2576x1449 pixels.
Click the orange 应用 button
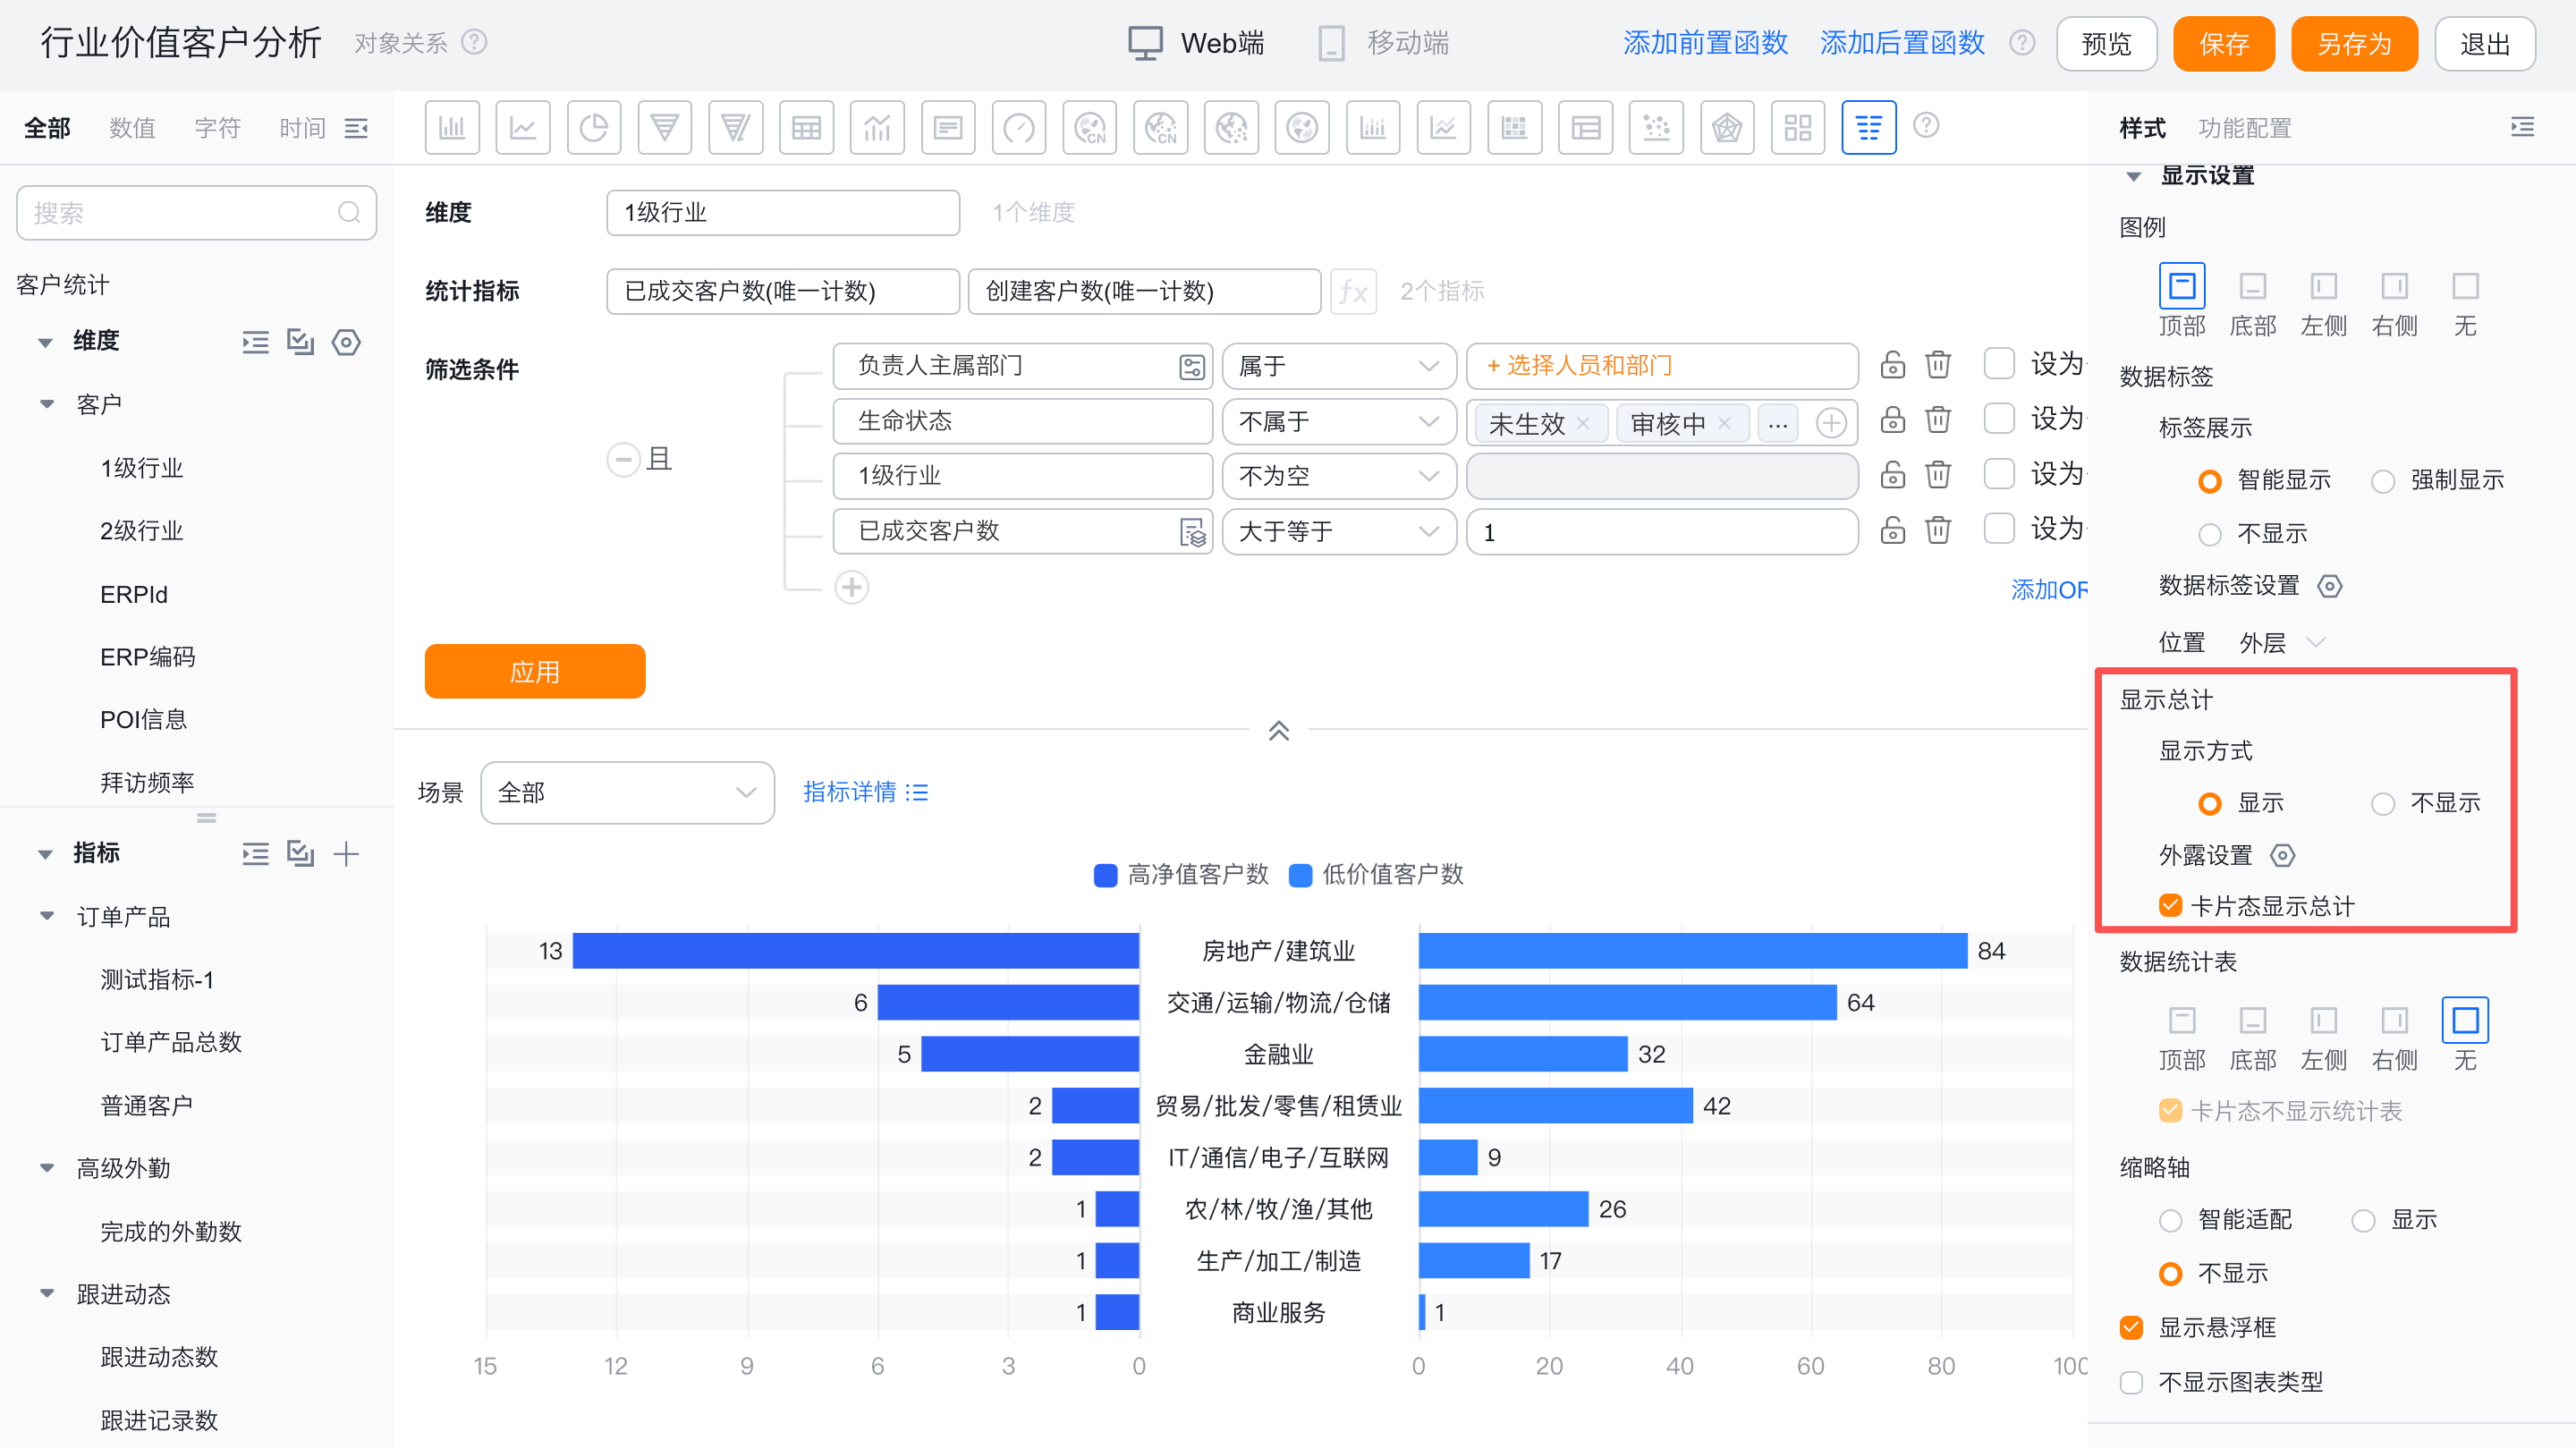pos(534,671)
